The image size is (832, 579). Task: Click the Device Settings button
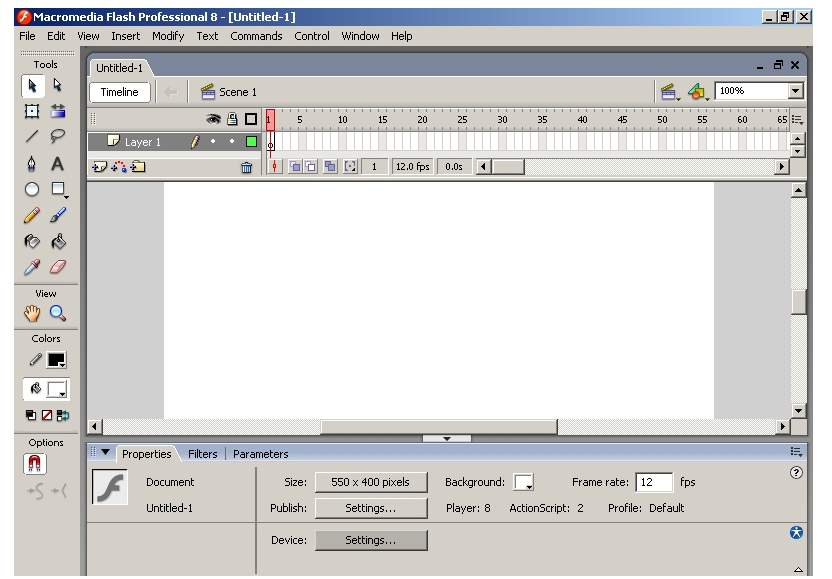(371, 540)
